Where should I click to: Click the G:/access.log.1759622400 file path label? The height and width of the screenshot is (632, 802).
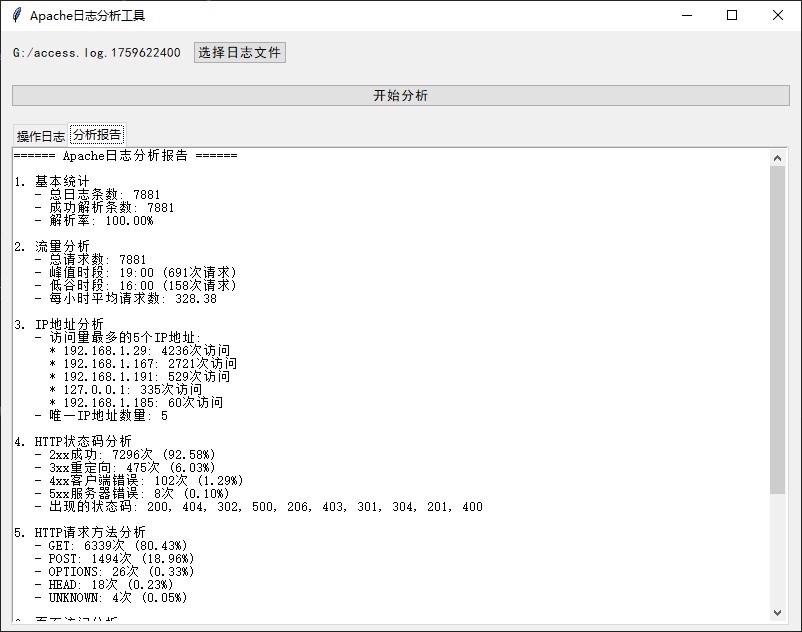[x=97, y=52]
